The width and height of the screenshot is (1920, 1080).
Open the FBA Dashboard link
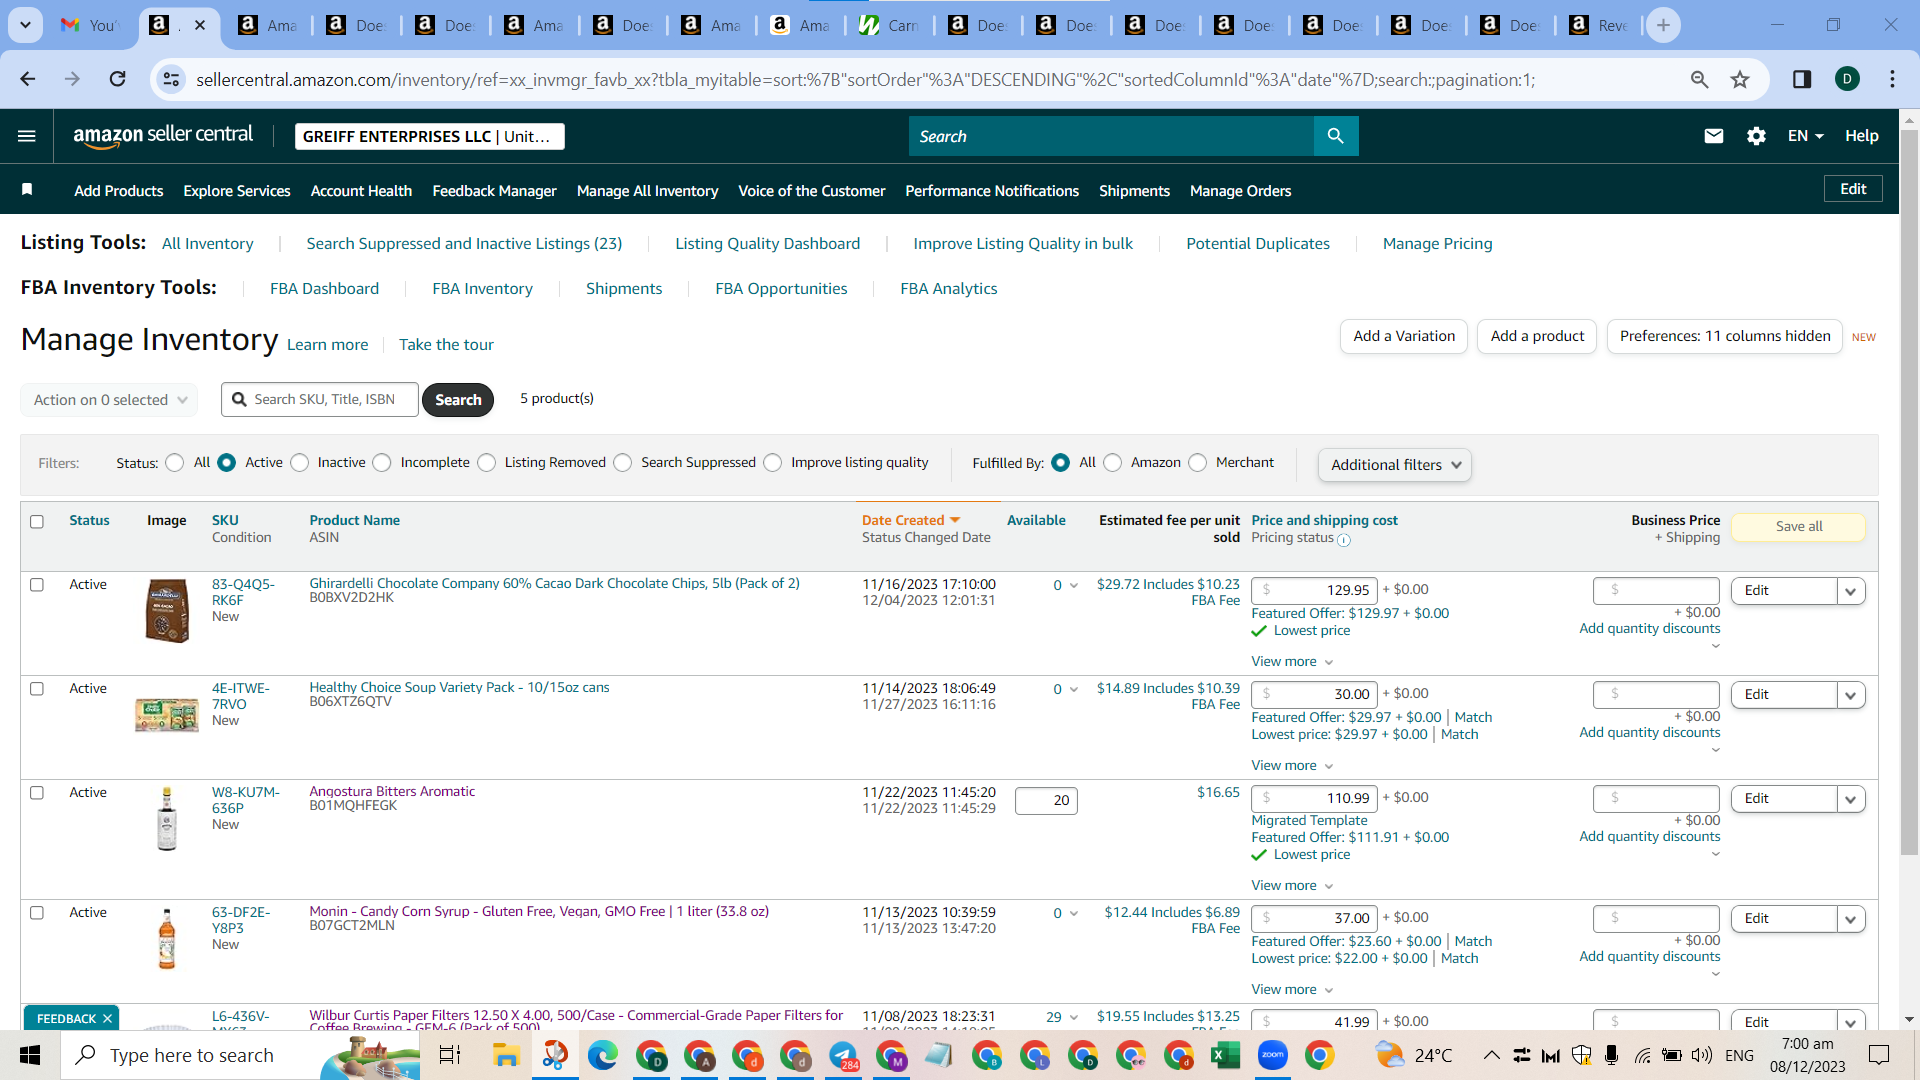coord(324,289)
